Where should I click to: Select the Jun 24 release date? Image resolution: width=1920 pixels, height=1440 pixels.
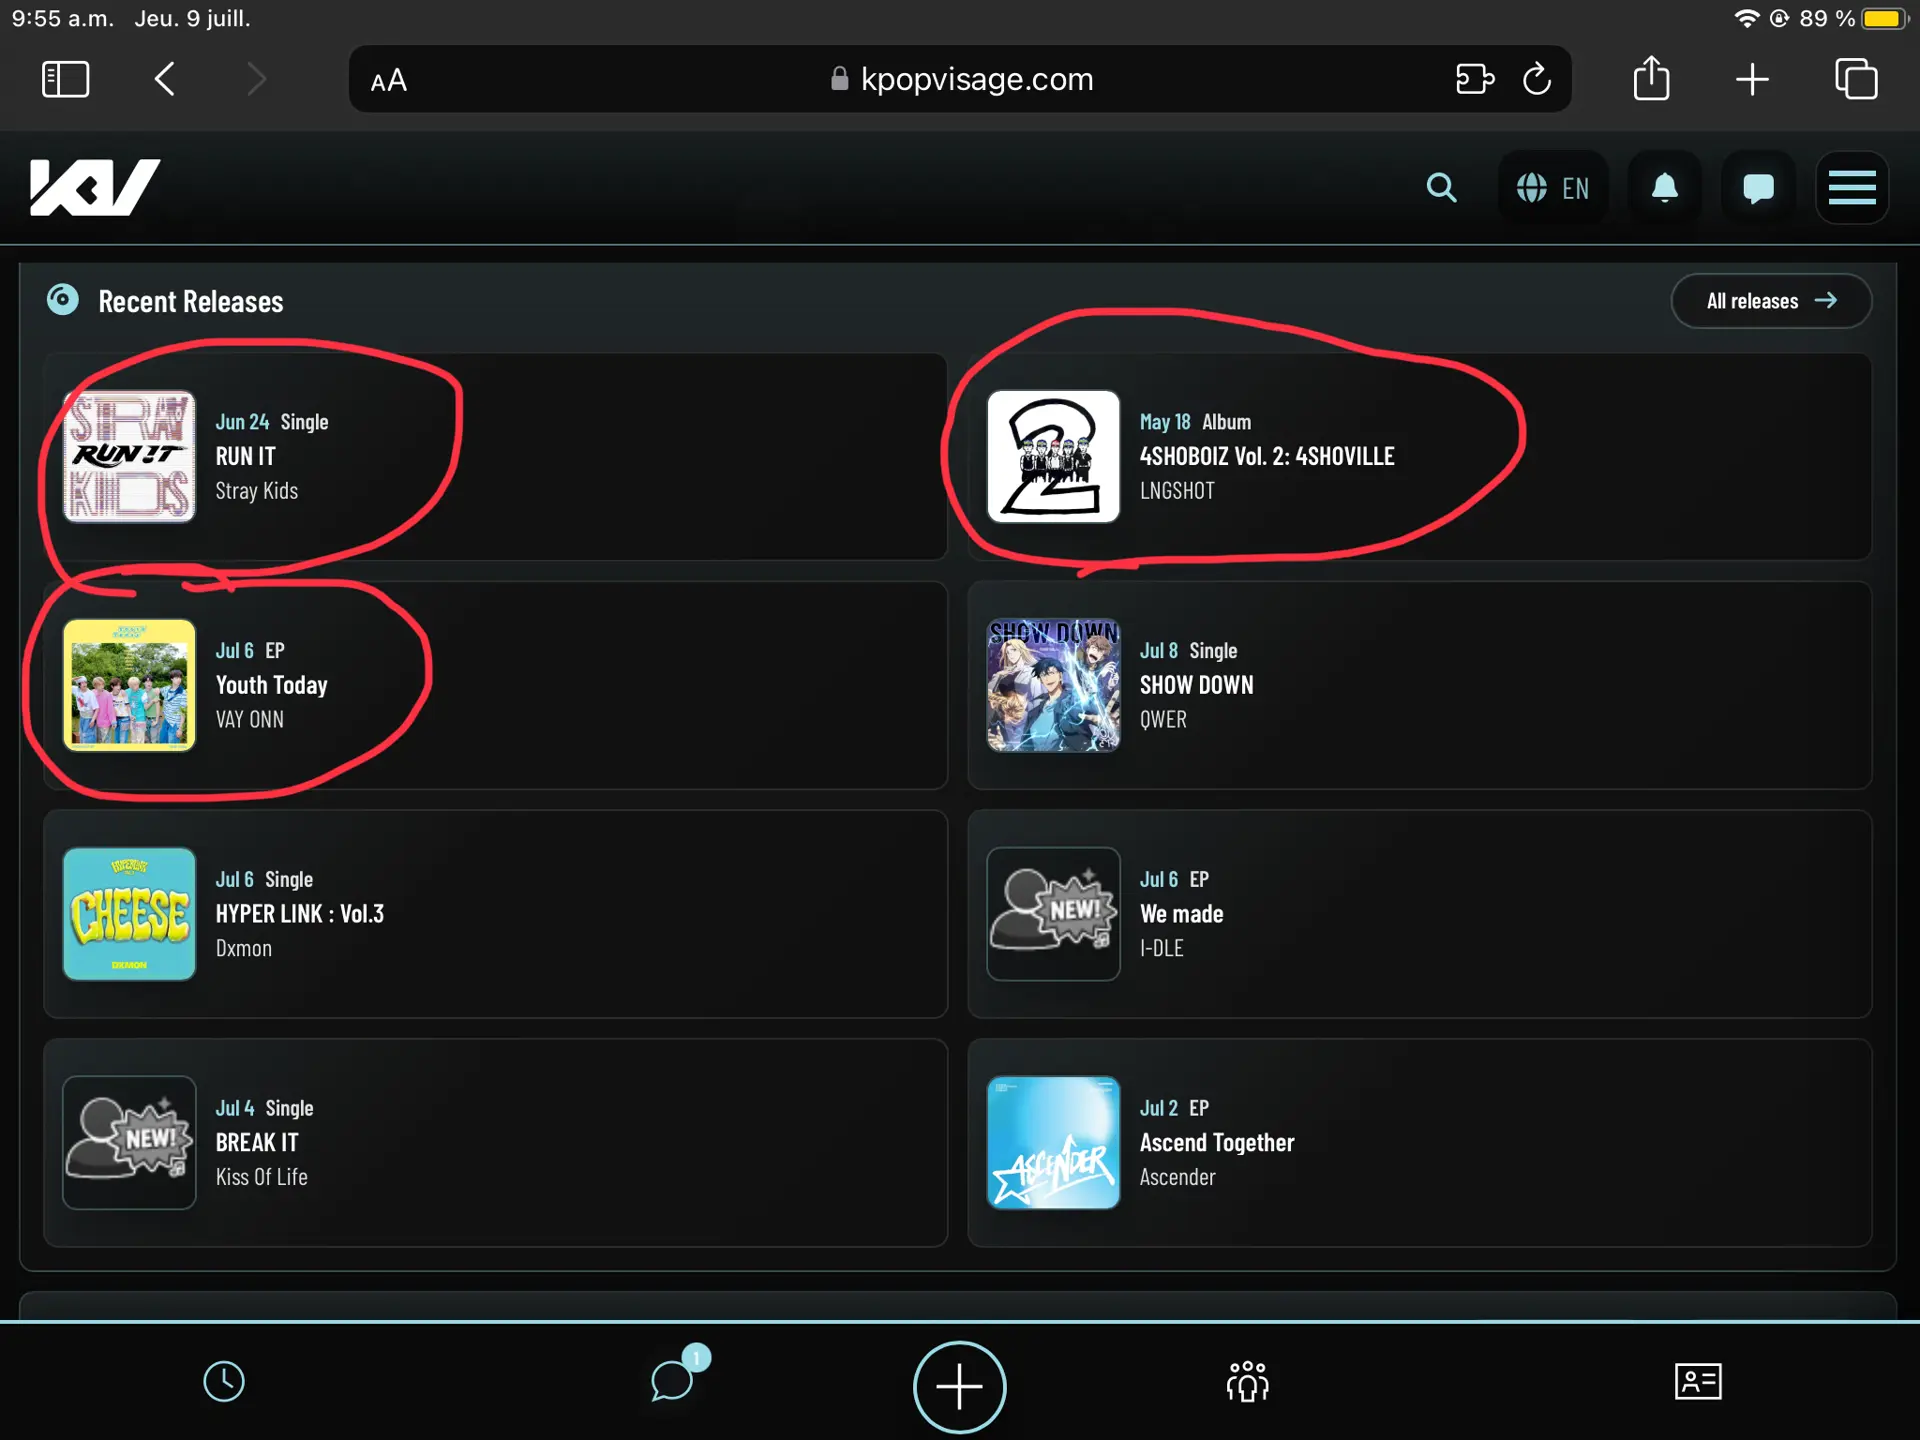coord(242,422)
